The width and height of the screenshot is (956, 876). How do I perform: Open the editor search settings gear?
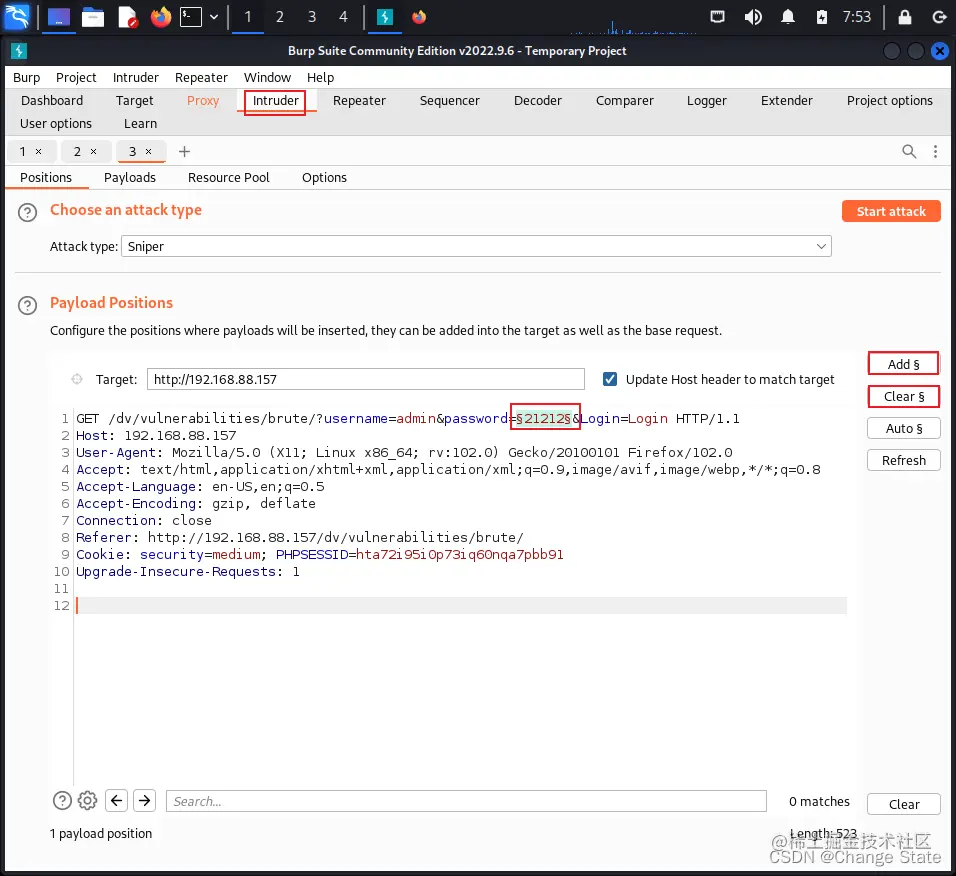[87, 800]
